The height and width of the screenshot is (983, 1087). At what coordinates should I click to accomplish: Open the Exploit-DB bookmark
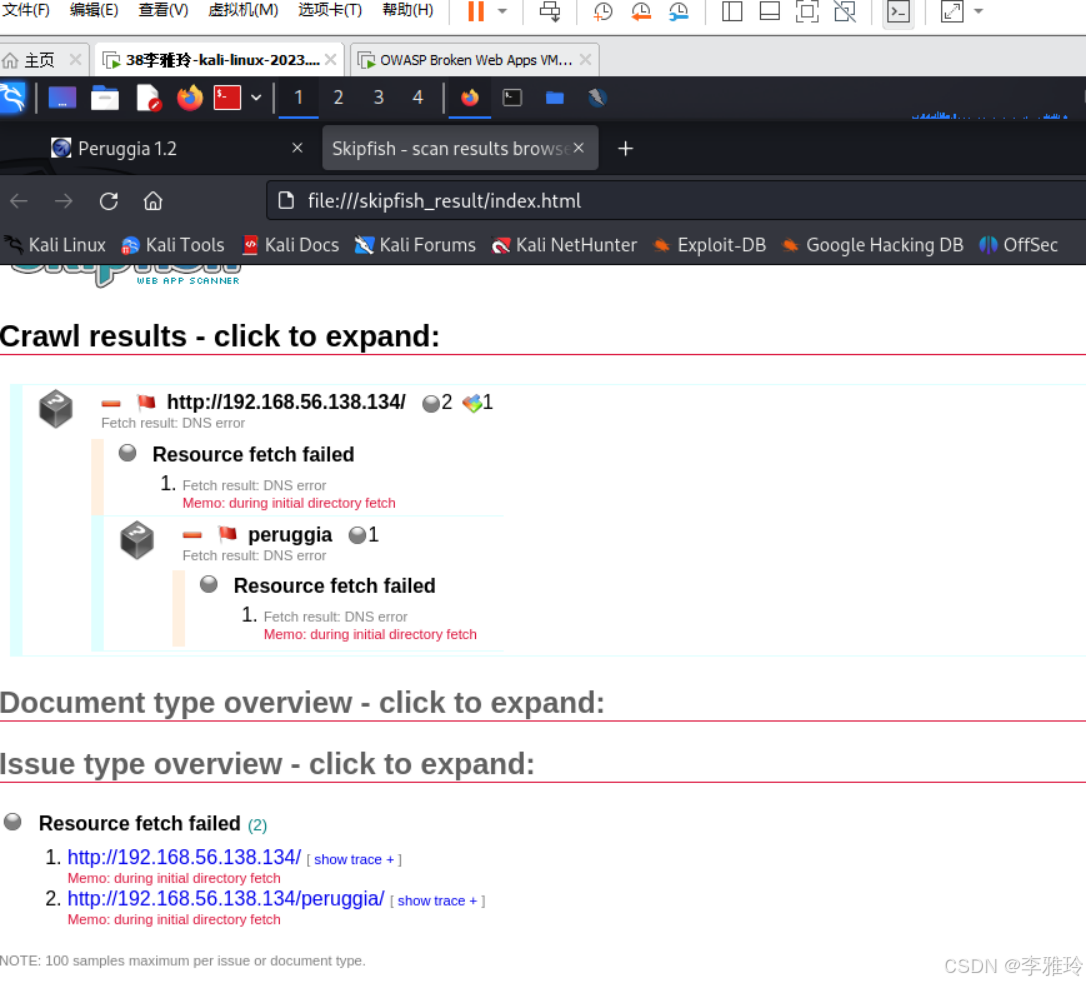(710, 245)
